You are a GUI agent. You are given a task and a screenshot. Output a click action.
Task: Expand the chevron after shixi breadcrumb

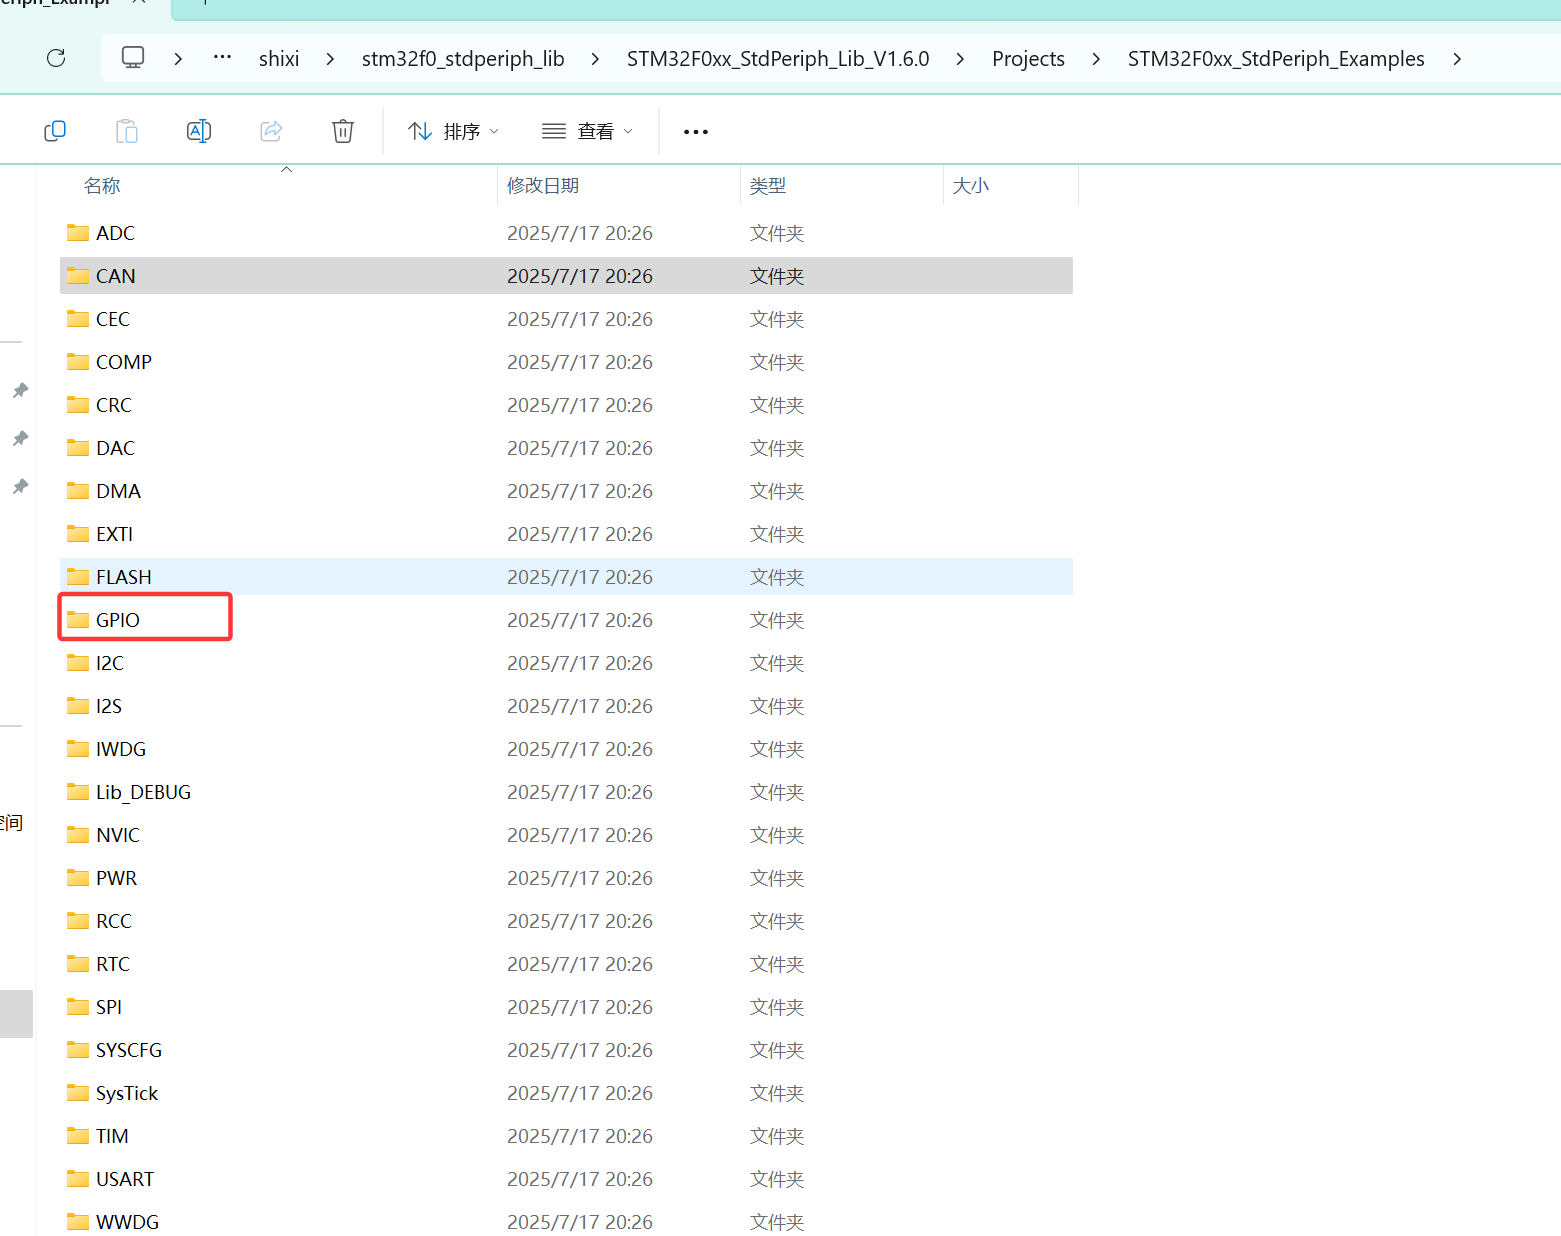pyautogui.click(x=330, y=59)
